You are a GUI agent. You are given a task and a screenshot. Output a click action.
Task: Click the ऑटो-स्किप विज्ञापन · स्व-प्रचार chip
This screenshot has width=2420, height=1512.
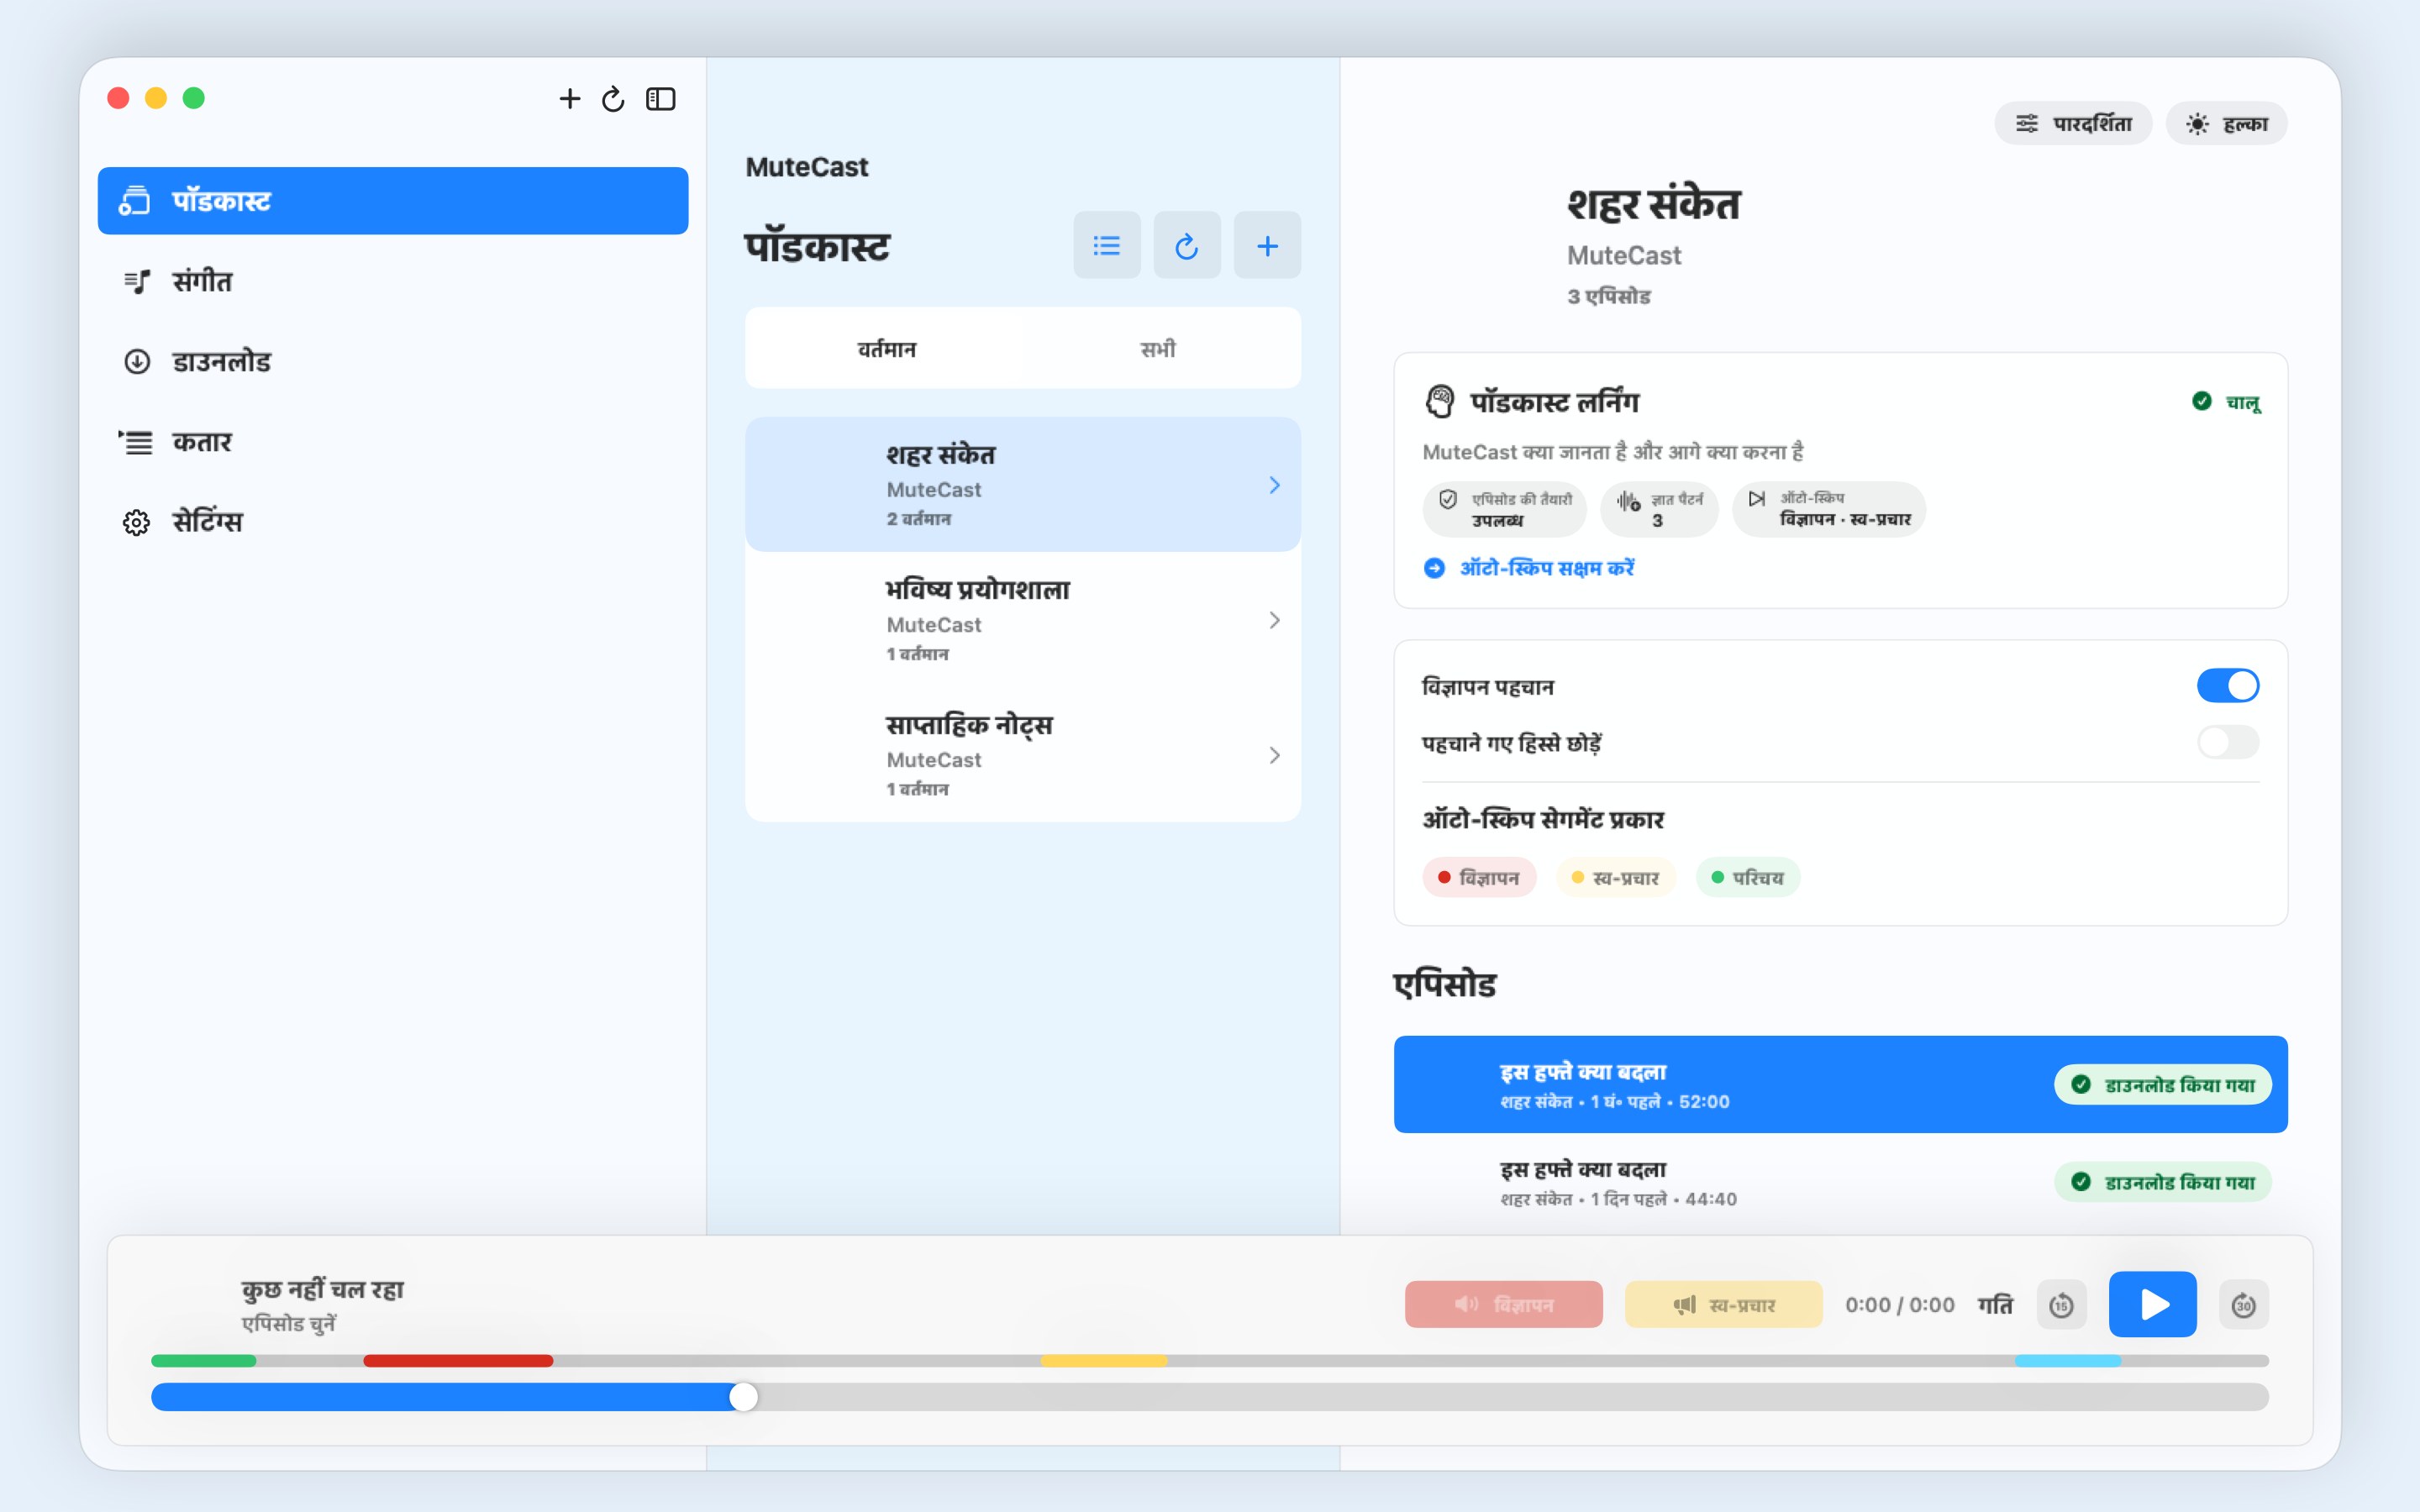[x=1829, y=509]
